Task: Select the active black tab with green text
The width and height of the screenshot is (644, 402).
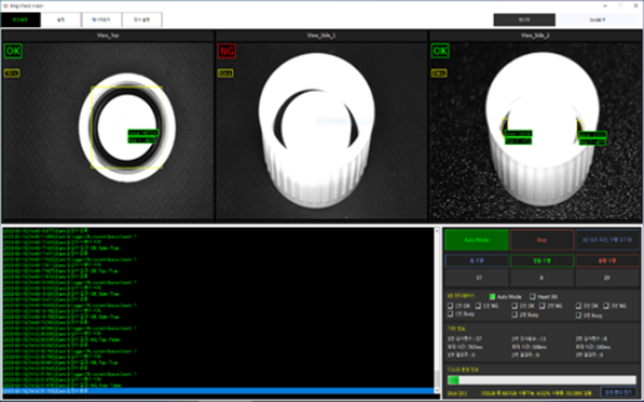Action: 21,20
